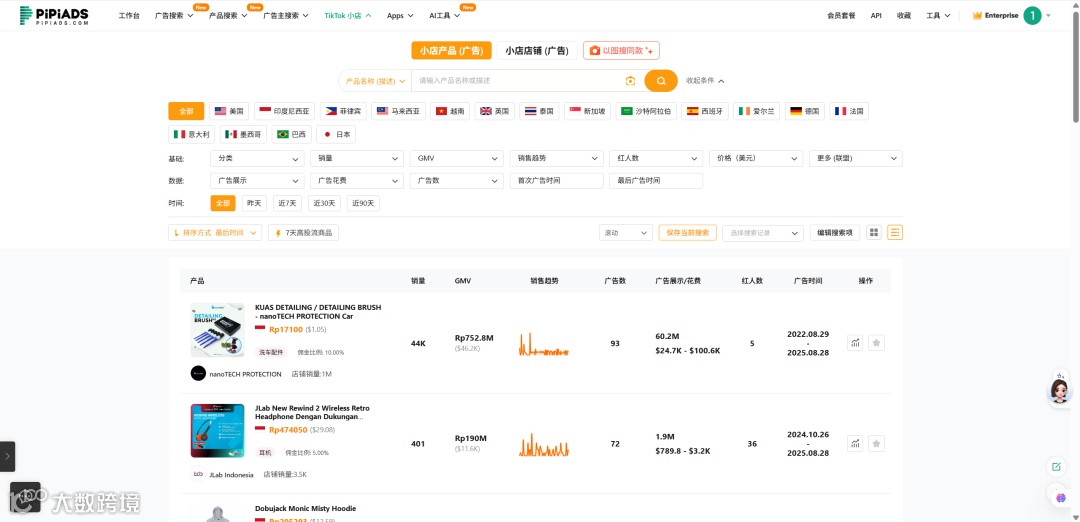Open the TikTok 小店 navigation menu
Image resolution: width=1080 pixels, height=522 pixels.
tap(348, 15)
